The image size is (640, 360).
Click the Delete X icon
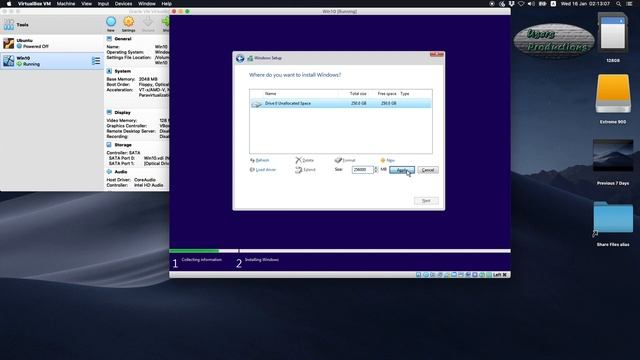(x=298, y=160)
